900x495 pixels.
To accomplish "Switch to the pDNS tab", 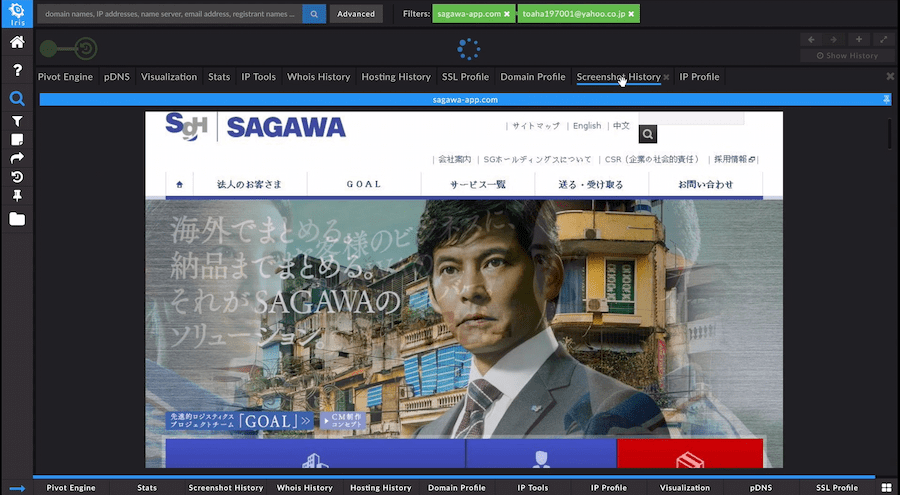I will pos(117,77).
